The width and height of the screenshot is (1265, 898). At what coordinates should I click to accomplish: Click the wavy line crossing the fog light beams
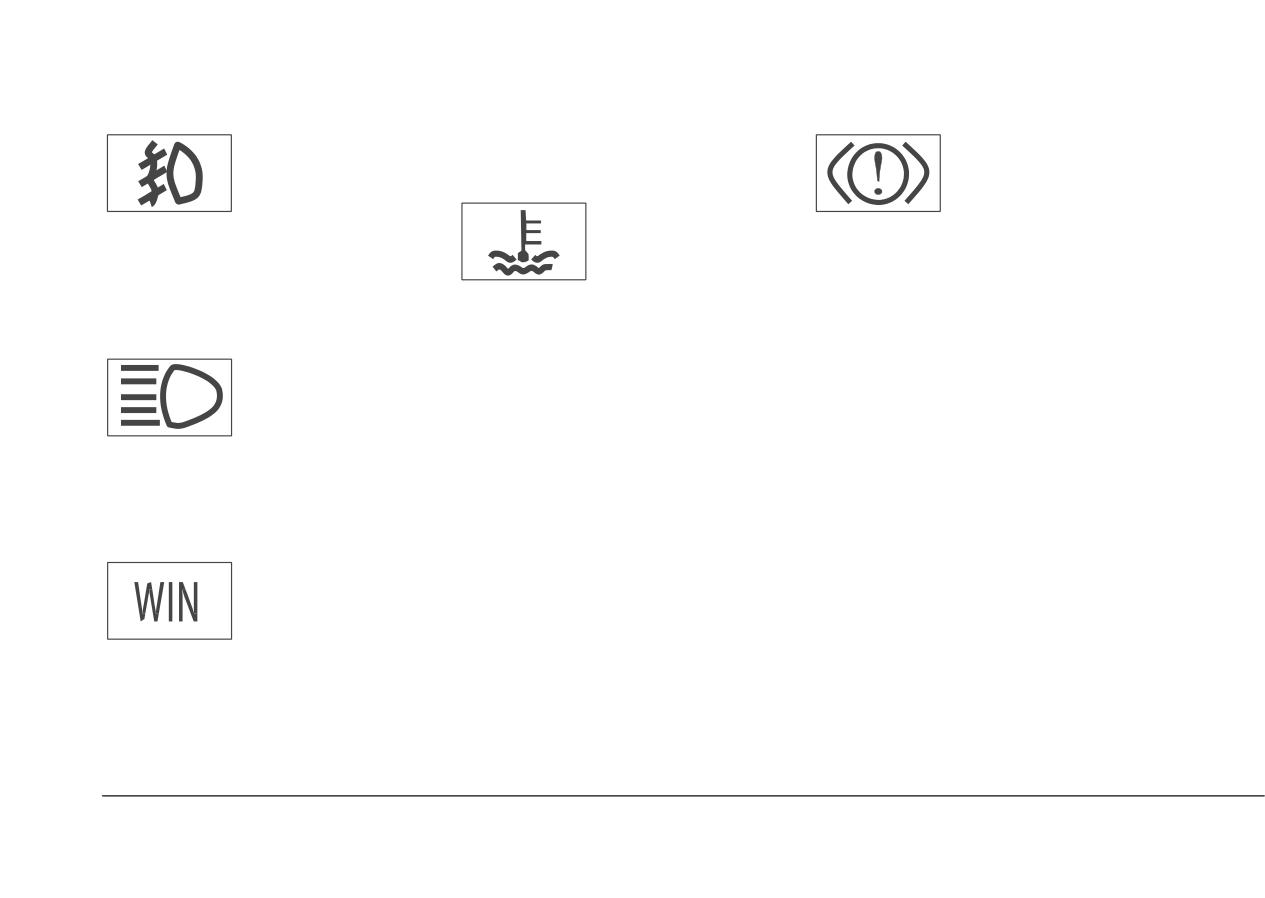tap(151, 174)
